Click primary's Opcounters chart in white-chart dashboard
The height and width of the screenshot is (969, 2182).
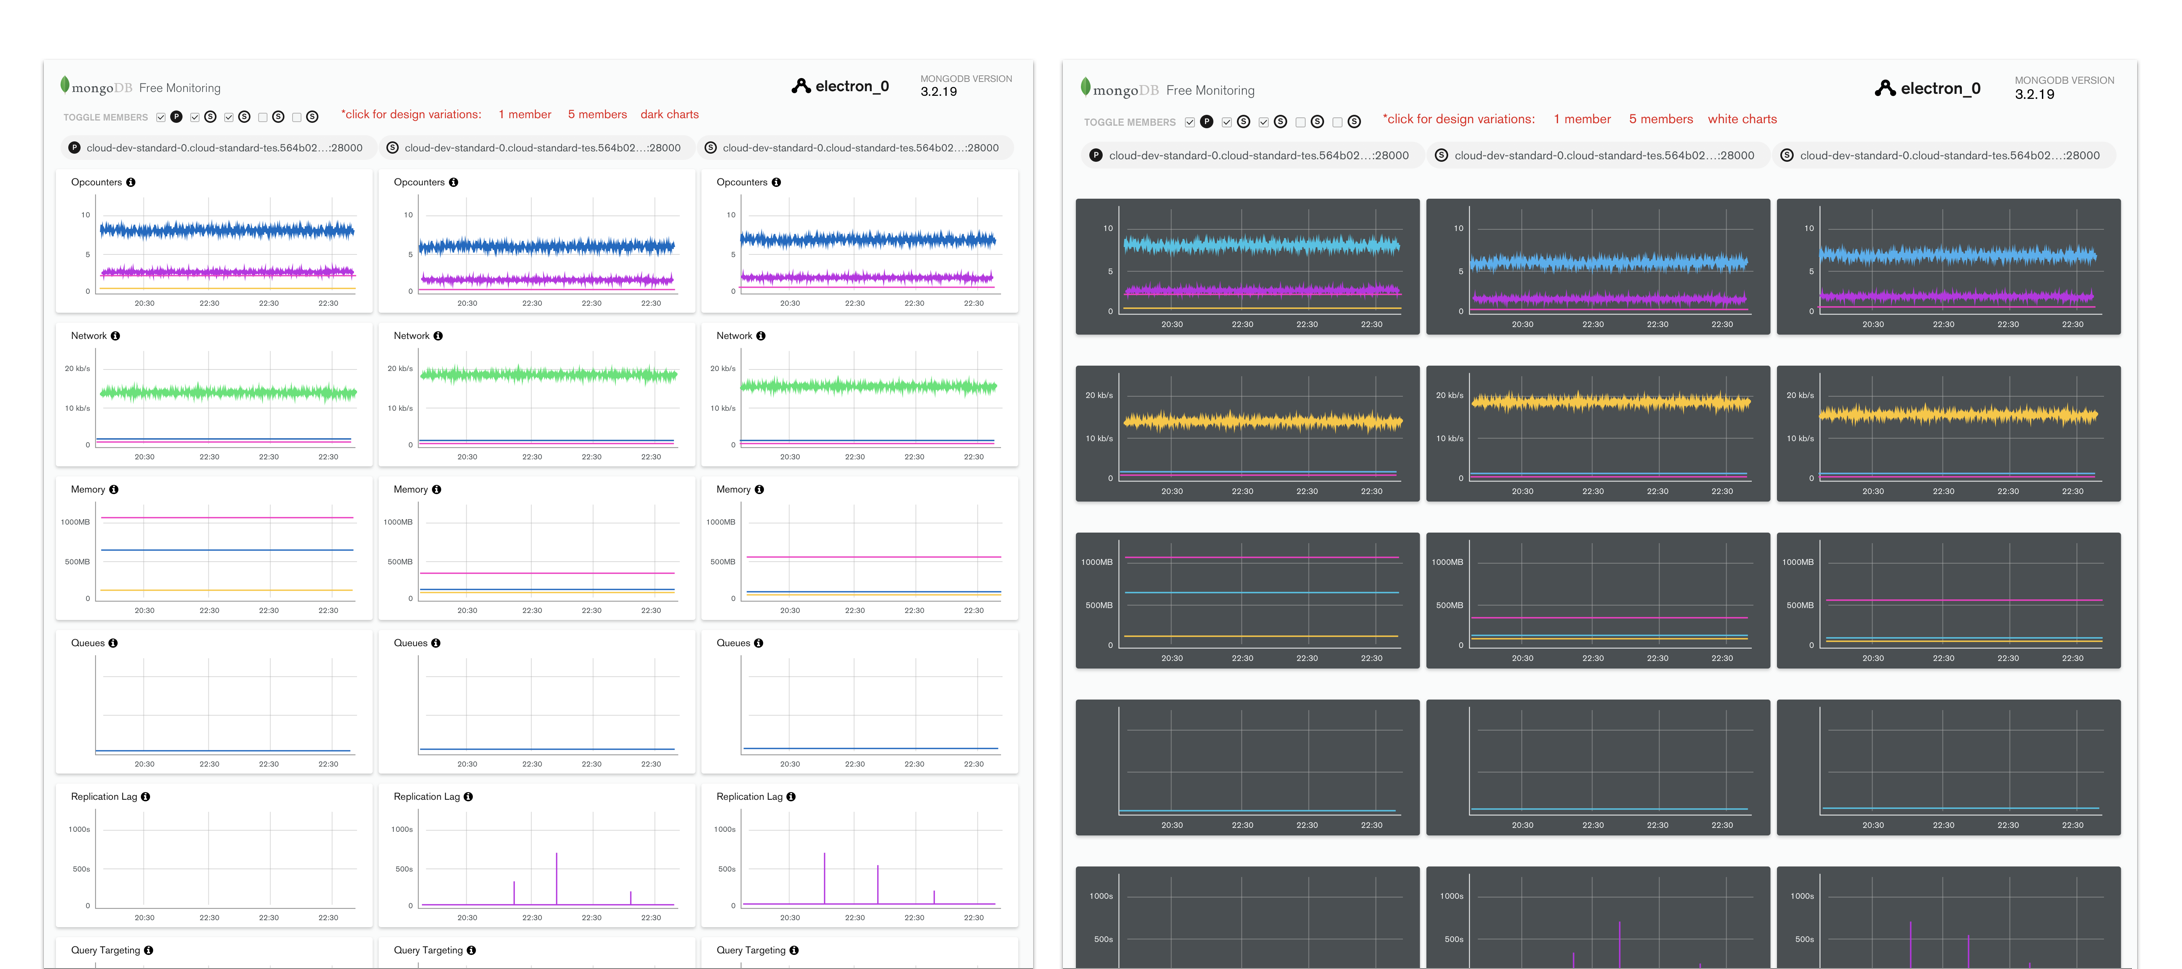coord(214,242)
